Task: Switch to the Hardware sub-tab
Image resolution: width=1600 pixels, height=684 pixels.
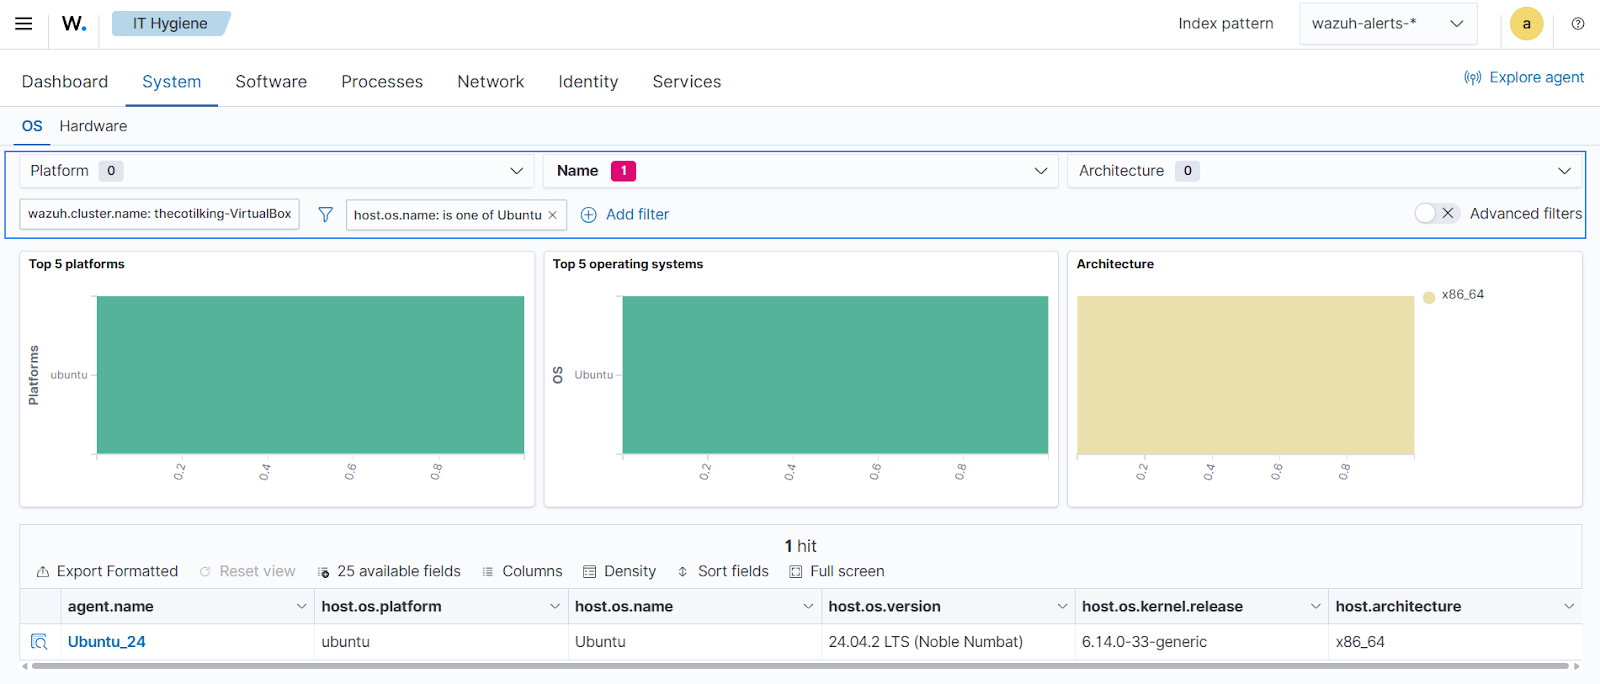Action: click(93, 126)
